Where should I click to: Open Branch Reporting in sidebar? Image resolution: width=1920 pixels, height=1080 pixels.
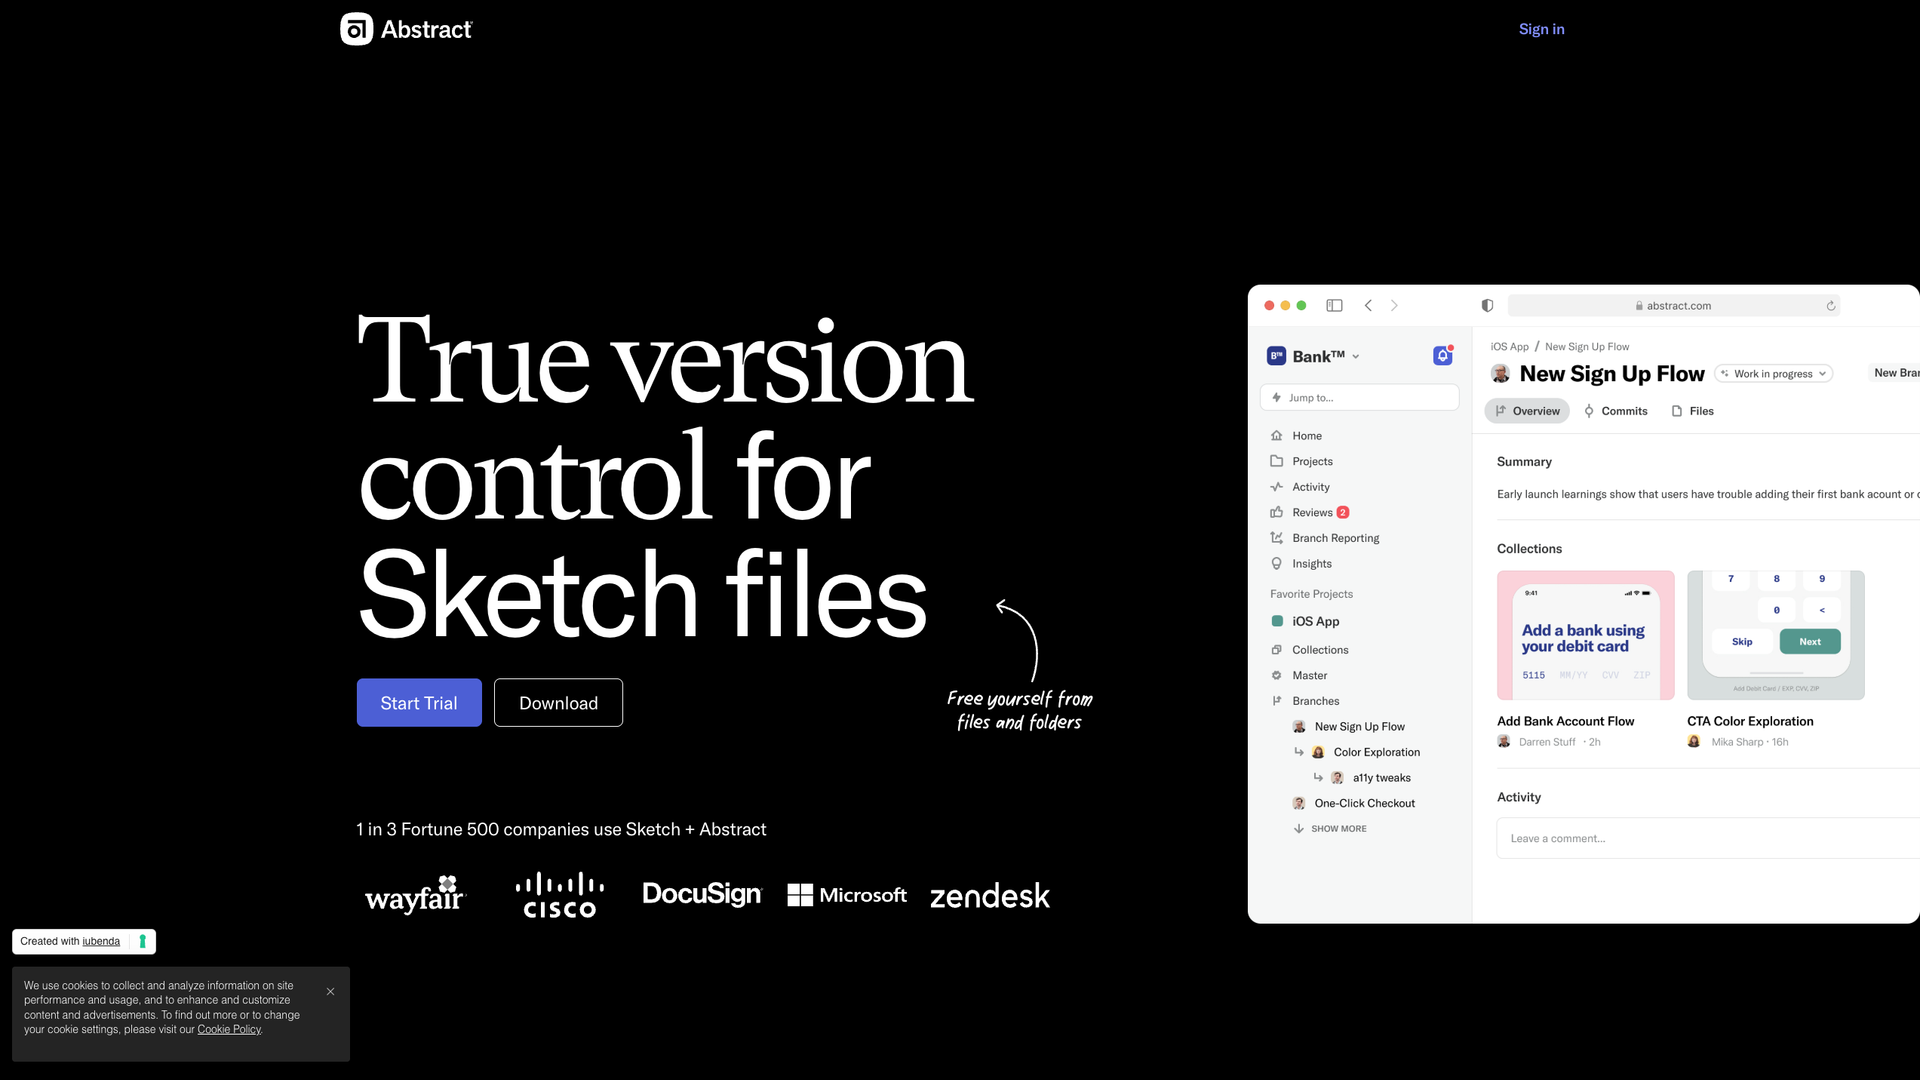pos(1335,538)
